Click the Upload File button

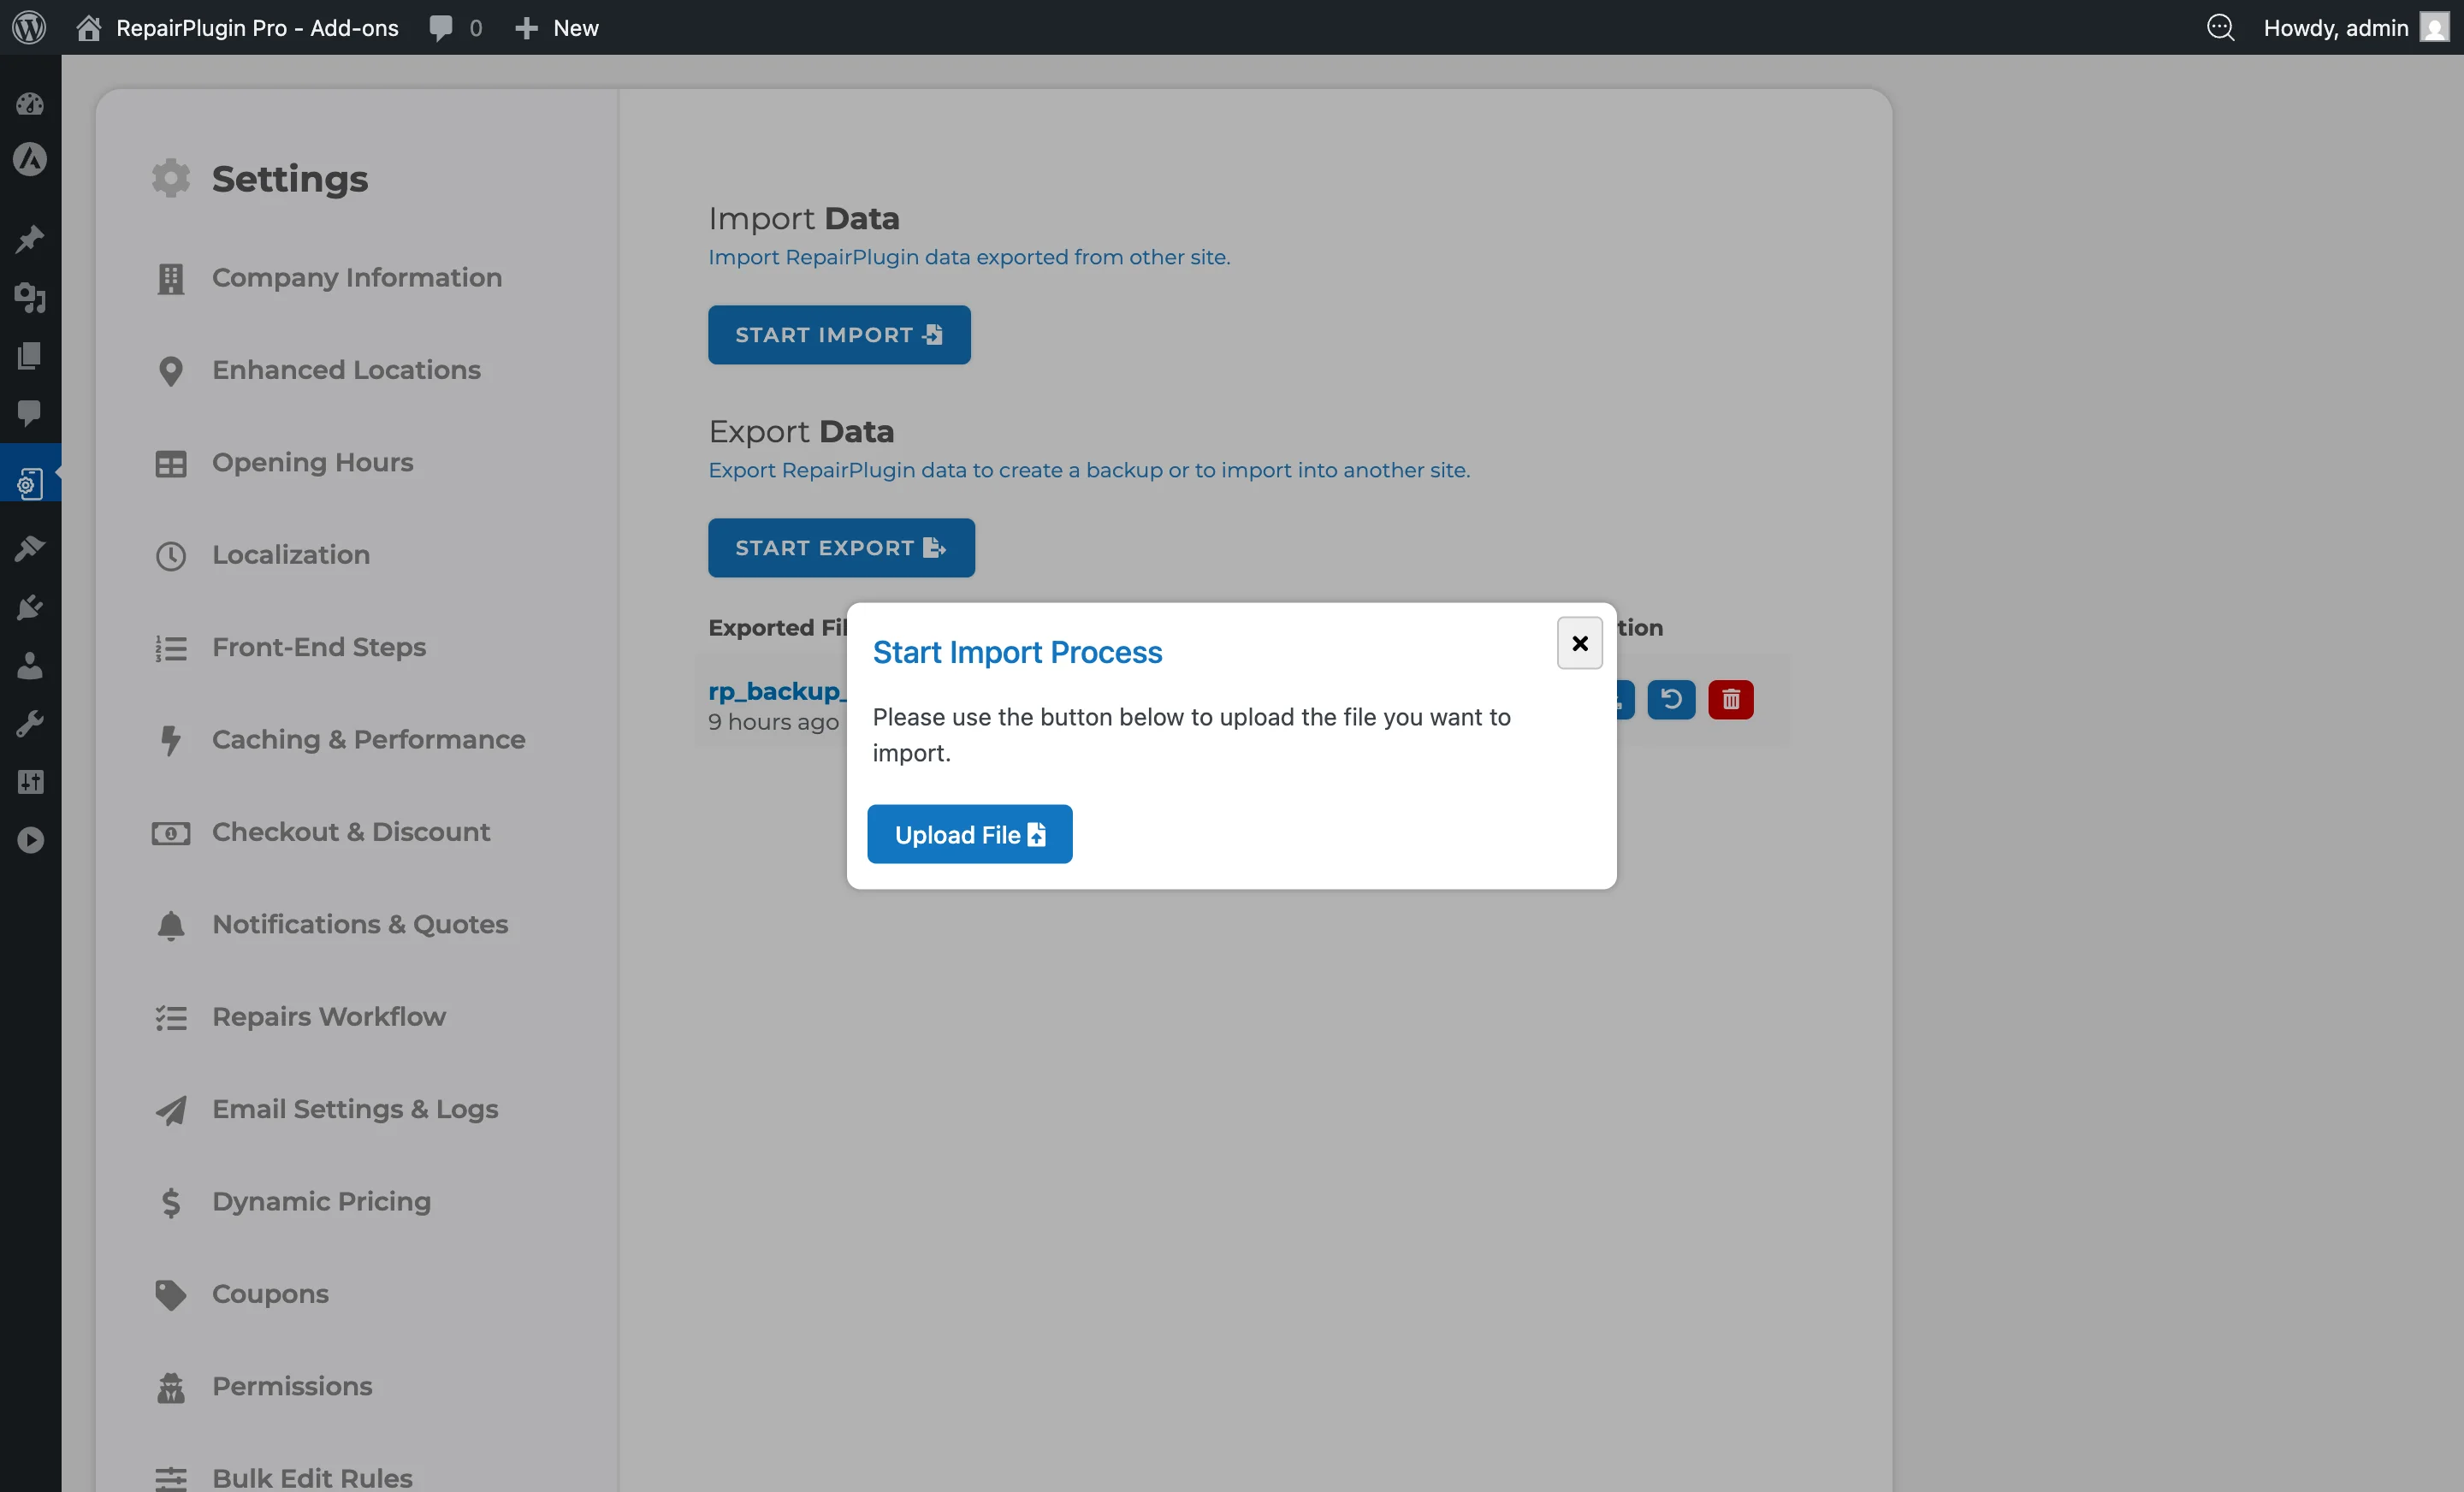(x=969, y=833)
